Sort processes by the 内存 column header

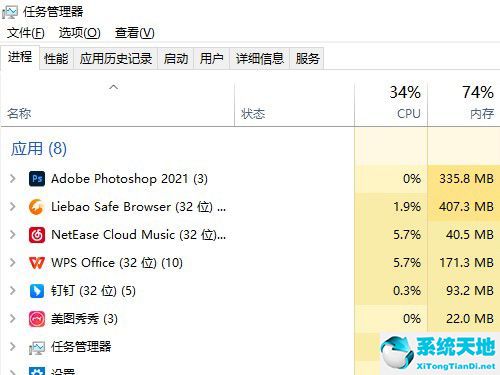click(464, 102)
